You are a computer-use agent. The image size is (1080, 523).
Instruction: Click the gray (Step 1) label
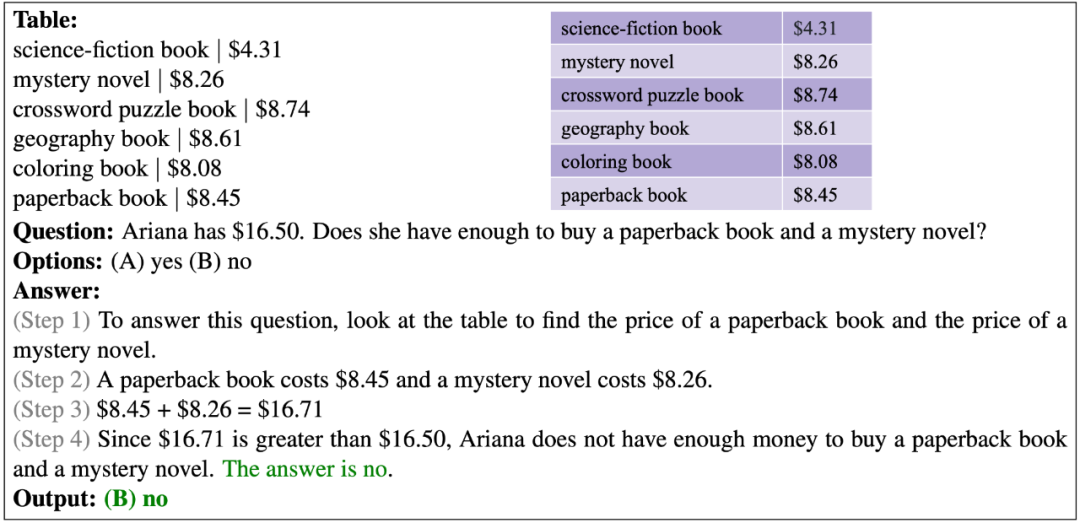(x=52, y=321)
